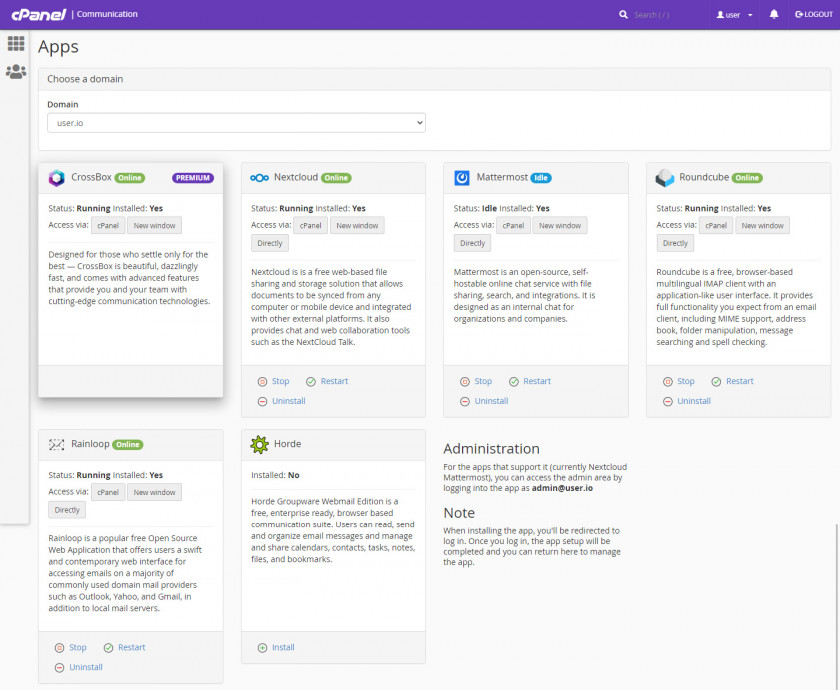Screen dimensions: 840x690
Task: Open Rainloop via cPanel button
Action: click(x=108, y=492)
